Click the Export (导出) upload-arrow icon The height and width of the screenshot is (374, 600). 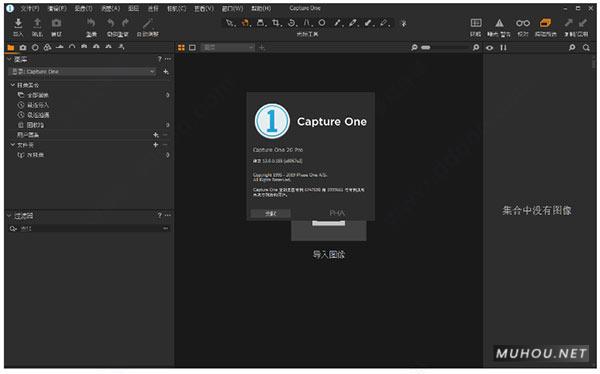coord(37,23)
